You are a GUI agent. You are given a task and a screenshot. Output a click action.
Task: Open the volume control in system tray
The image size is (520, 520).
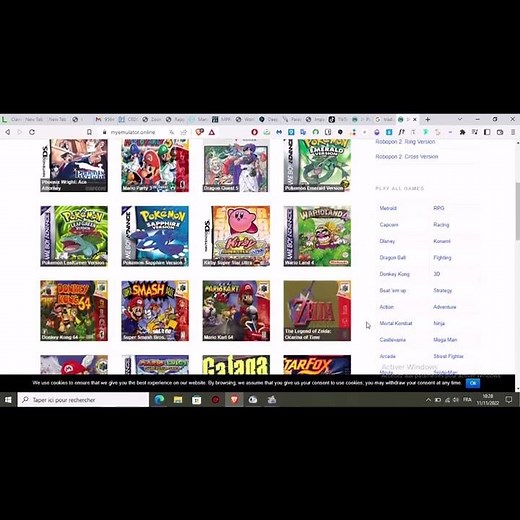point(456,400)
